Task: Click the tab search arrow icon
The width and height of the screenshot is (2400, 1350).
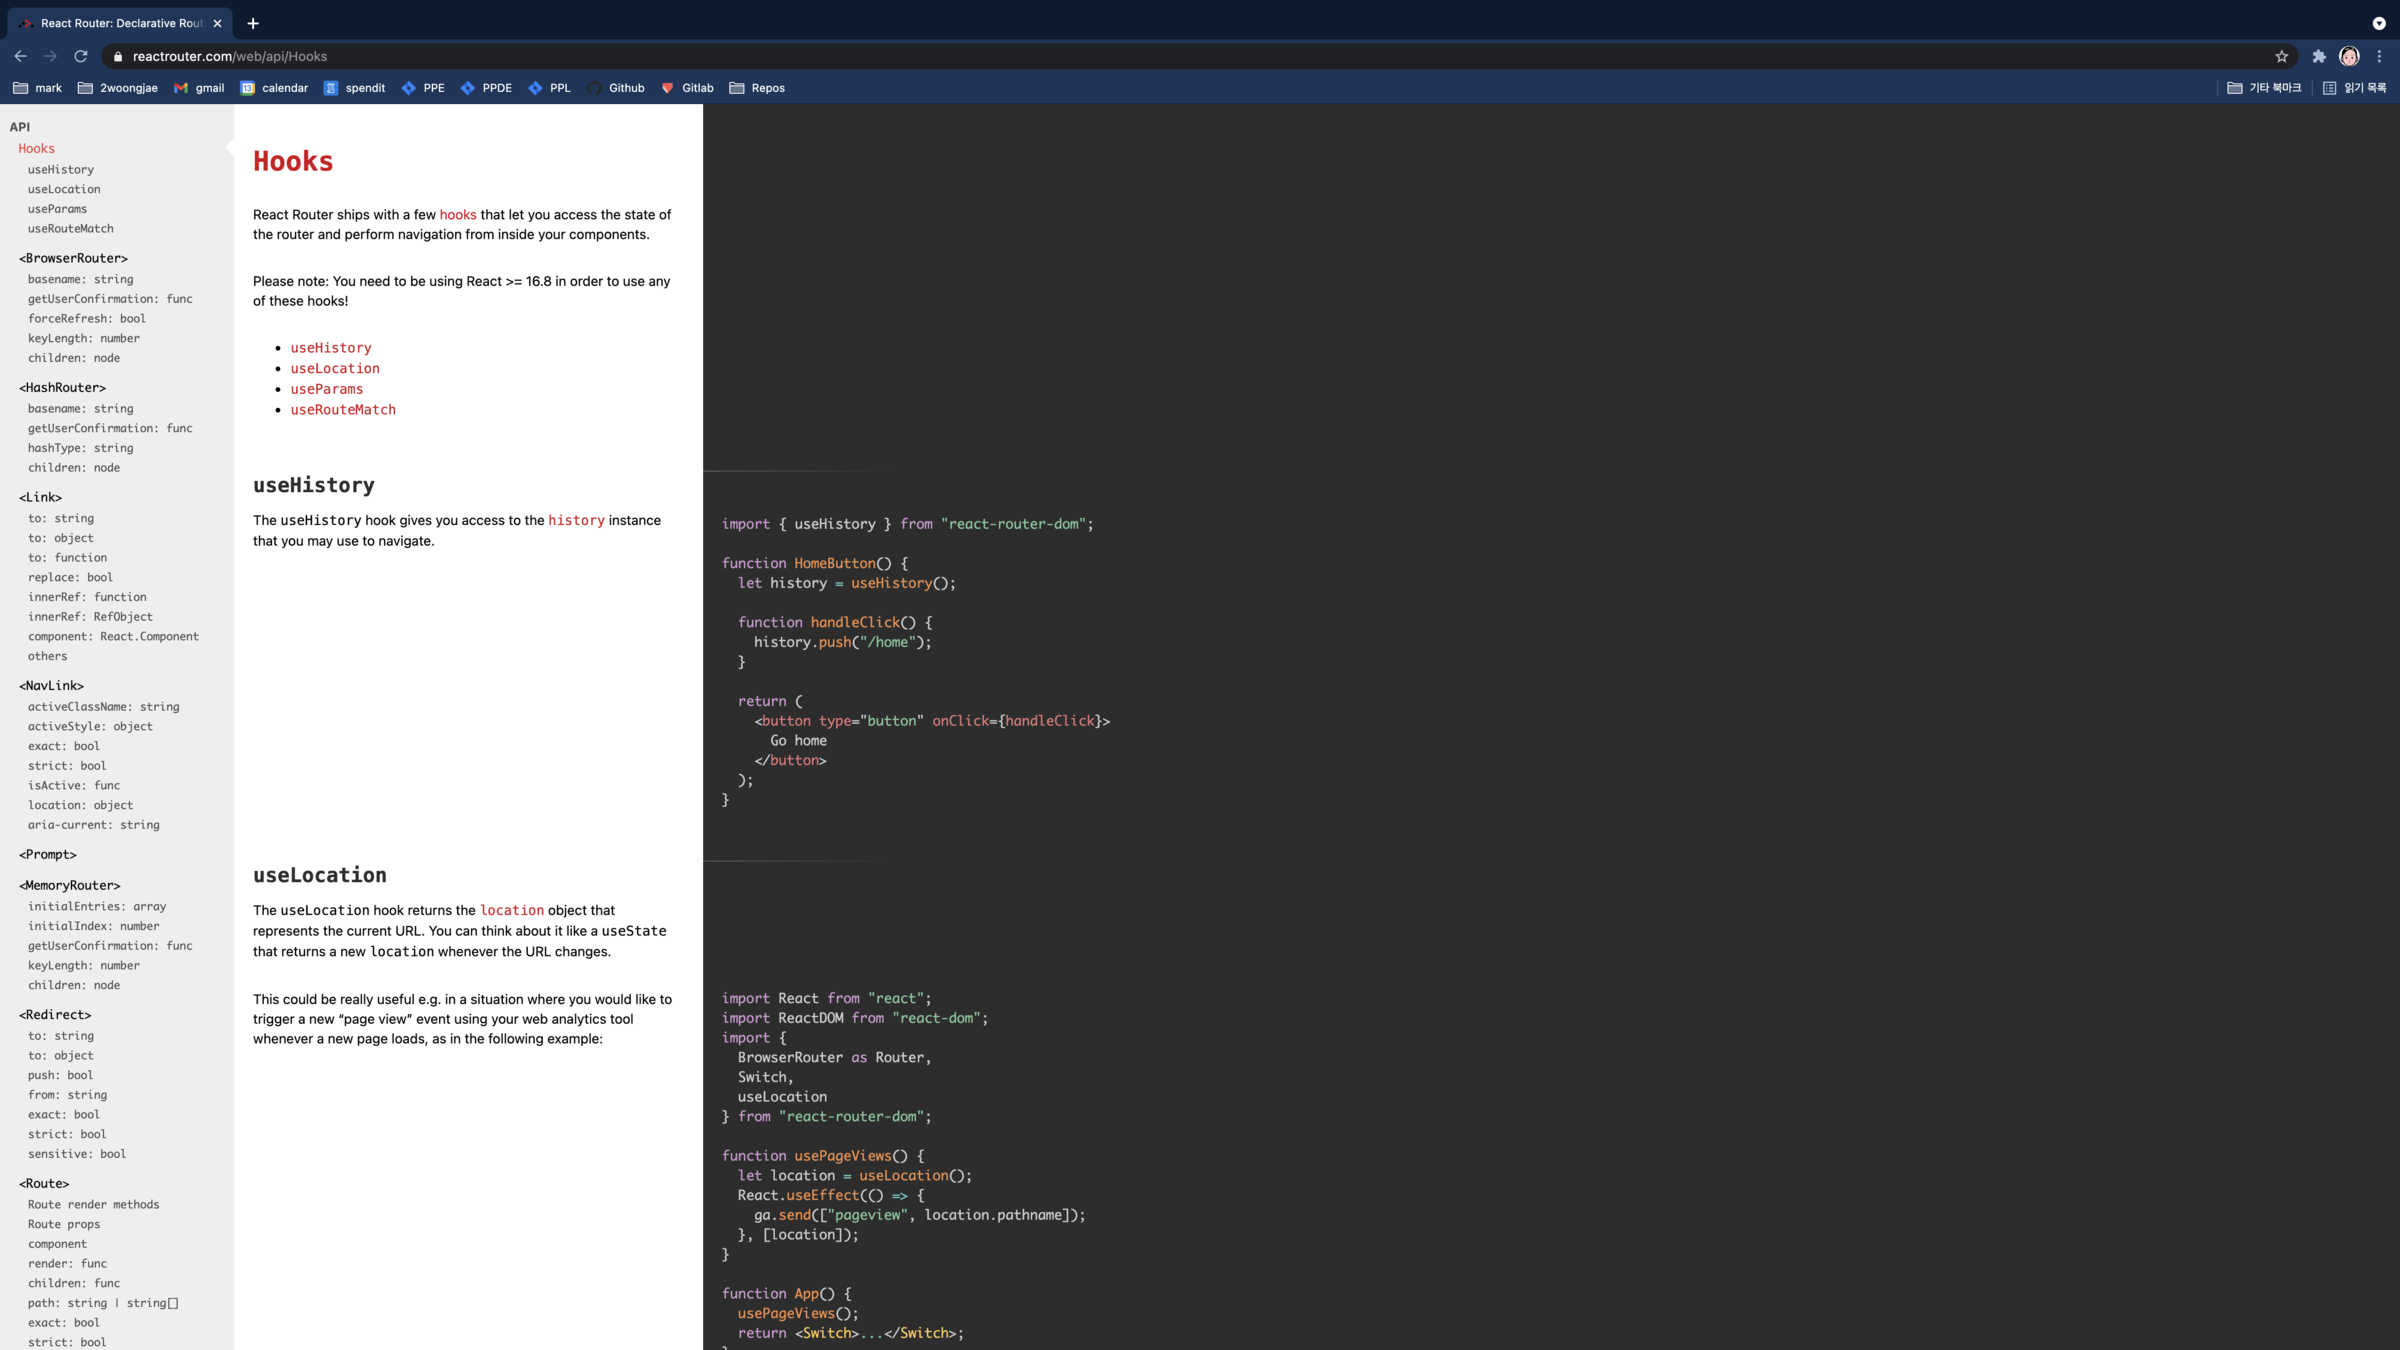Action: pyautogui.click(x=2379, y=23)
